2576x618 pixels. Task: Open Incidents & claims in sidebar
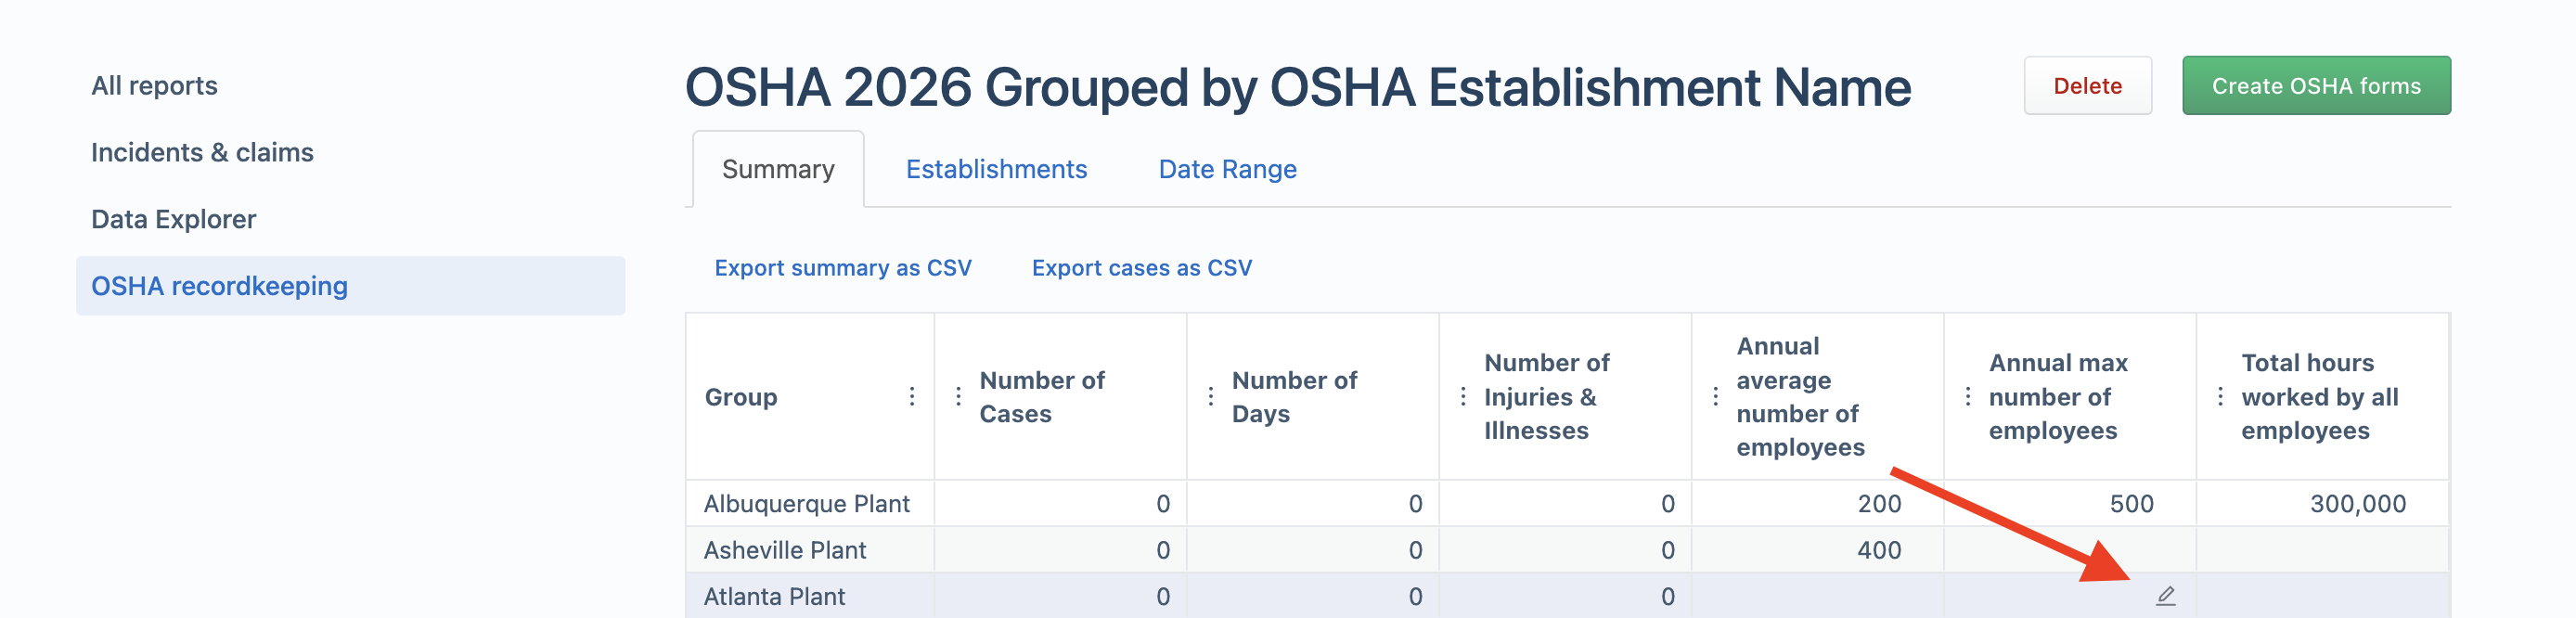[202, 153]
